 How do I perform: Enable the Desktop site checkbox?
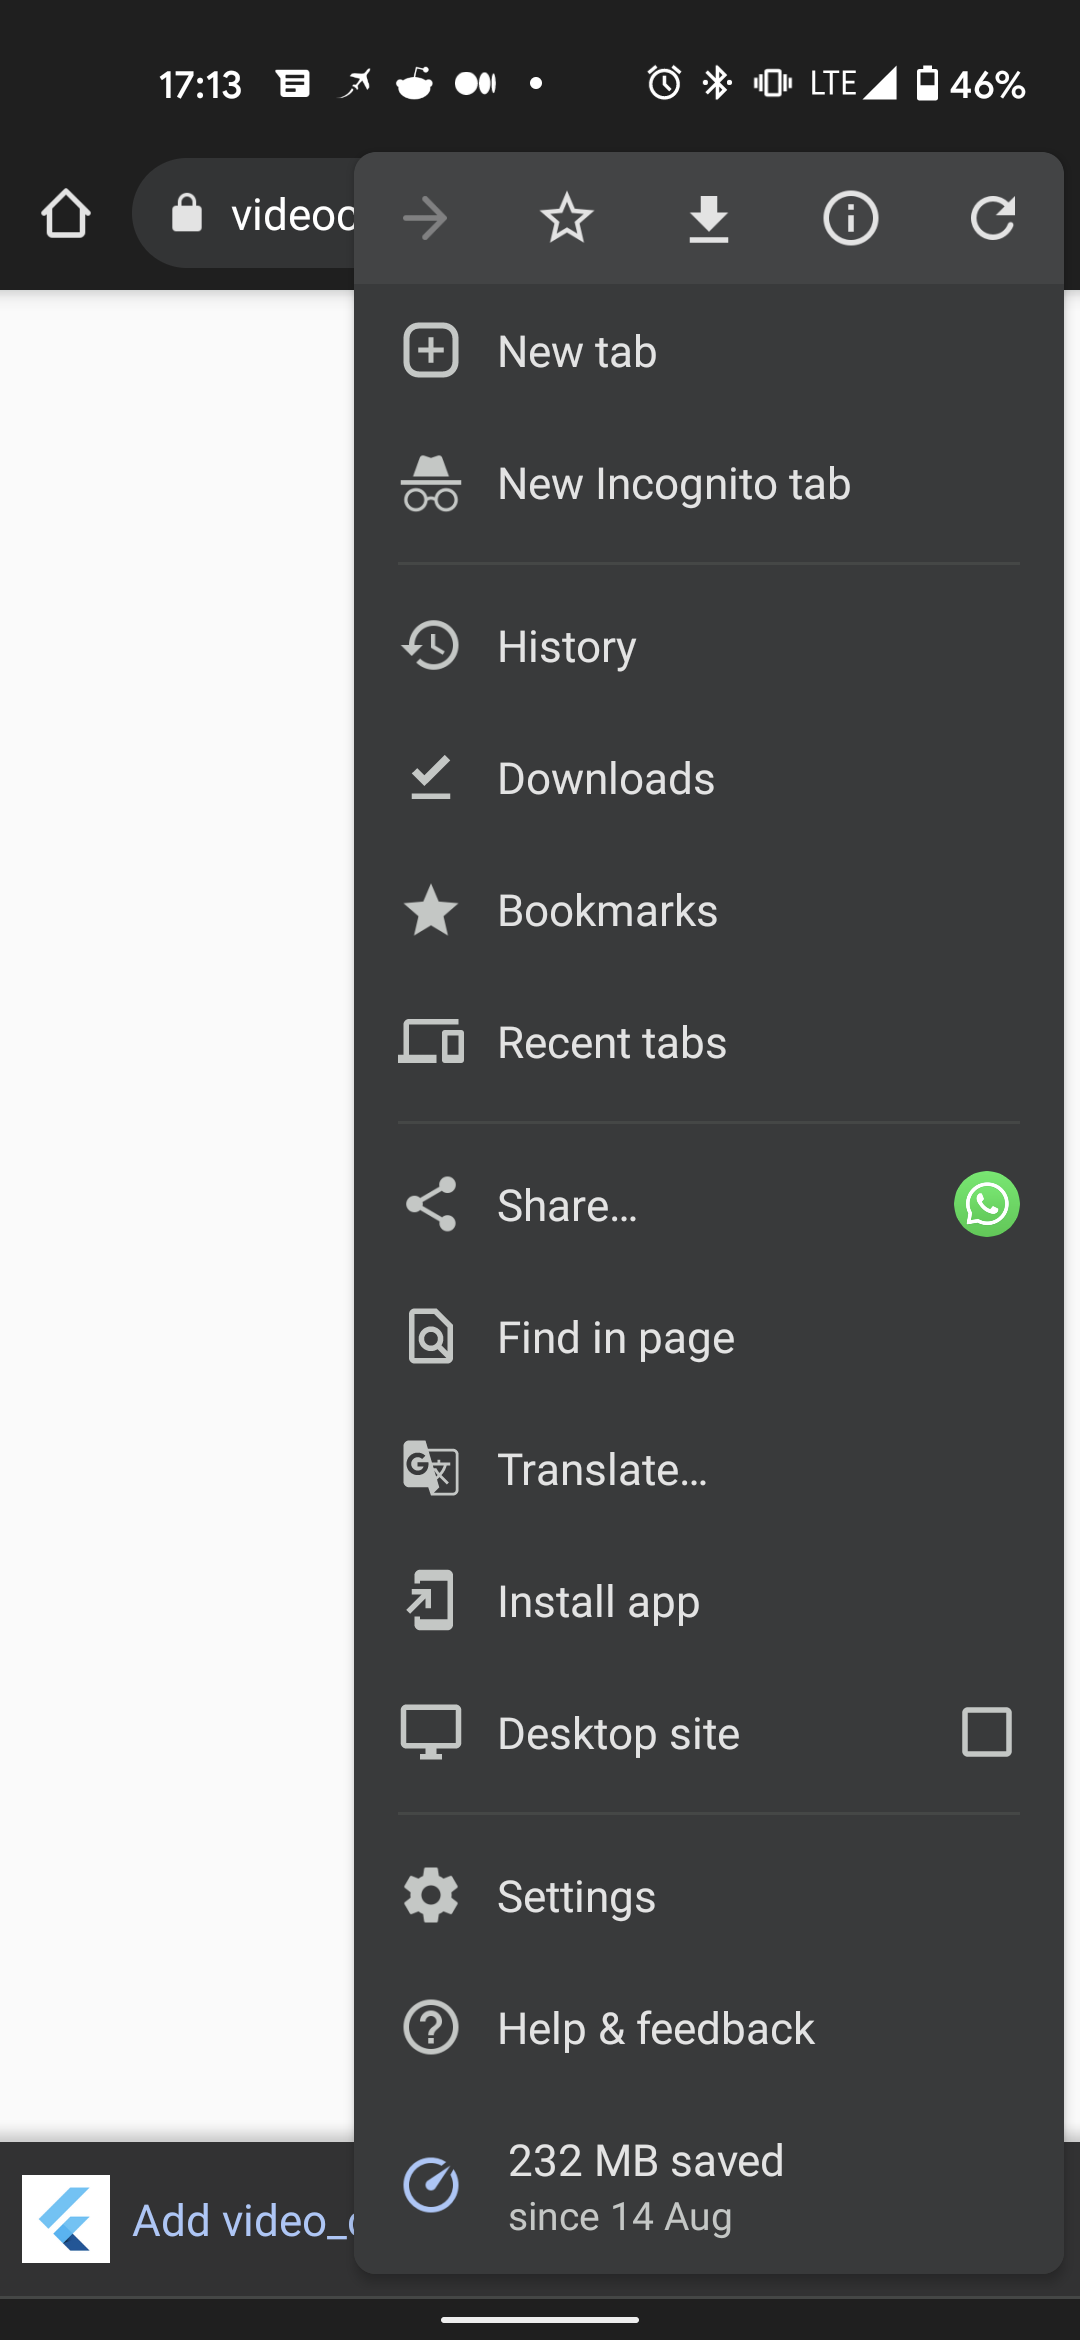986,1733
